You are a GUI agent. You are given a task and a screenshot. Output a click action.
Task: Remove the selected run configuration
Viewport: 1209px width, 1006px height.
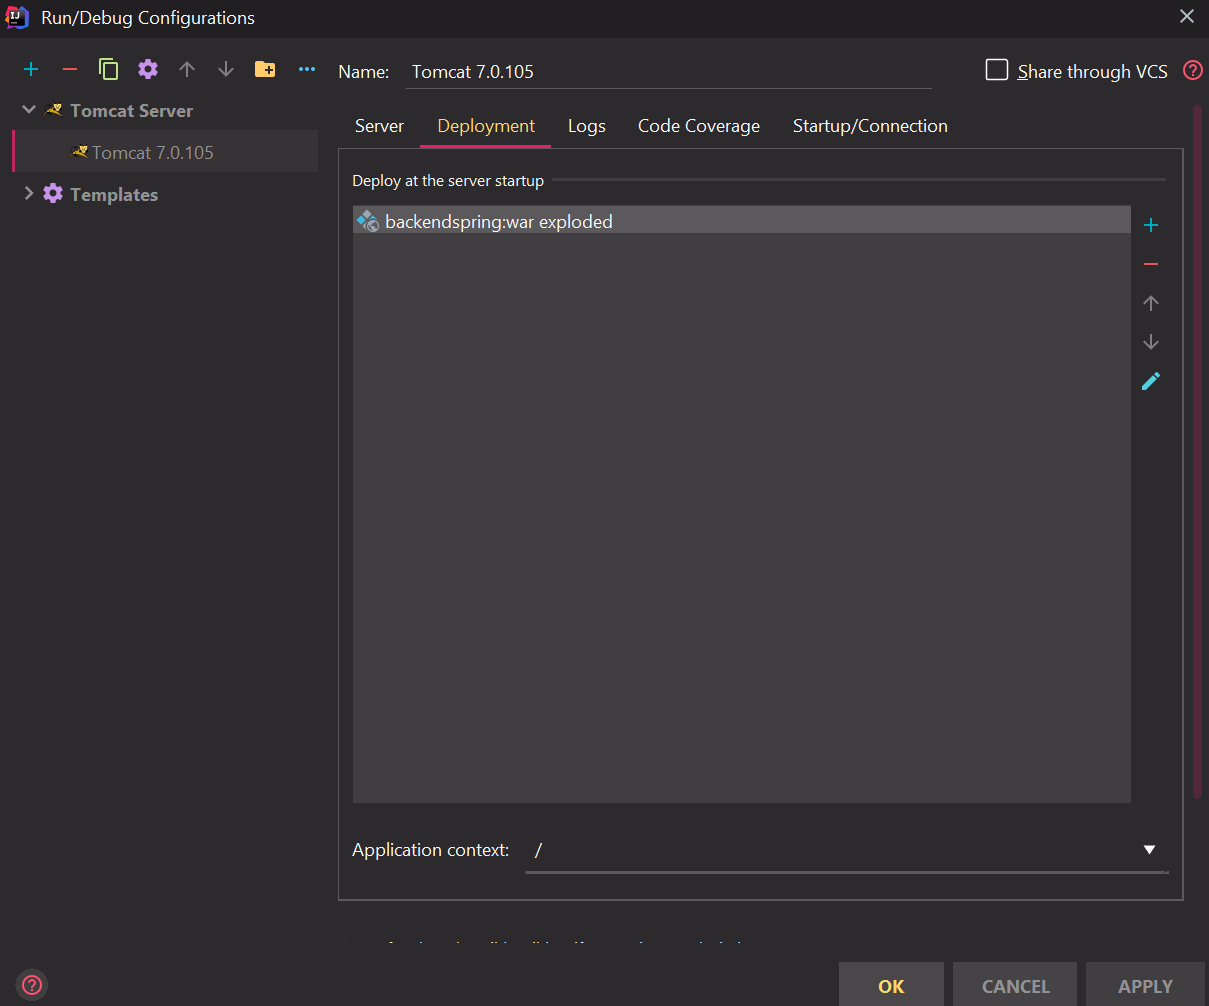click(70, 69)
